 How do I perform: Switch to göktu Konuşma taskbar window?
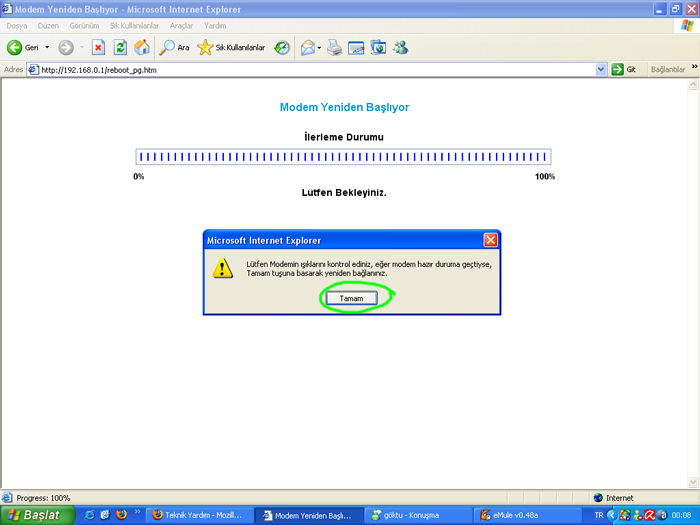tap(418, 515)
